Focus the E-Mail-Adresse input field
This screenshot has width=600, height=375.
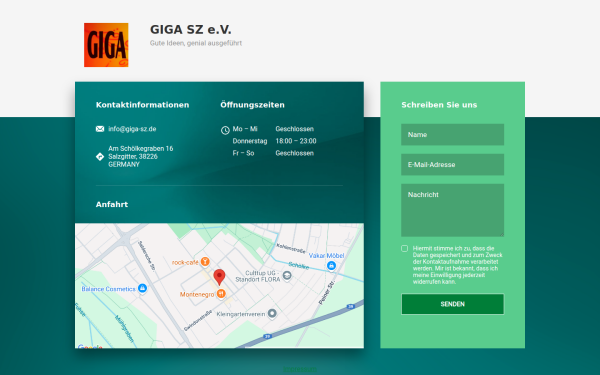point(453,165)
